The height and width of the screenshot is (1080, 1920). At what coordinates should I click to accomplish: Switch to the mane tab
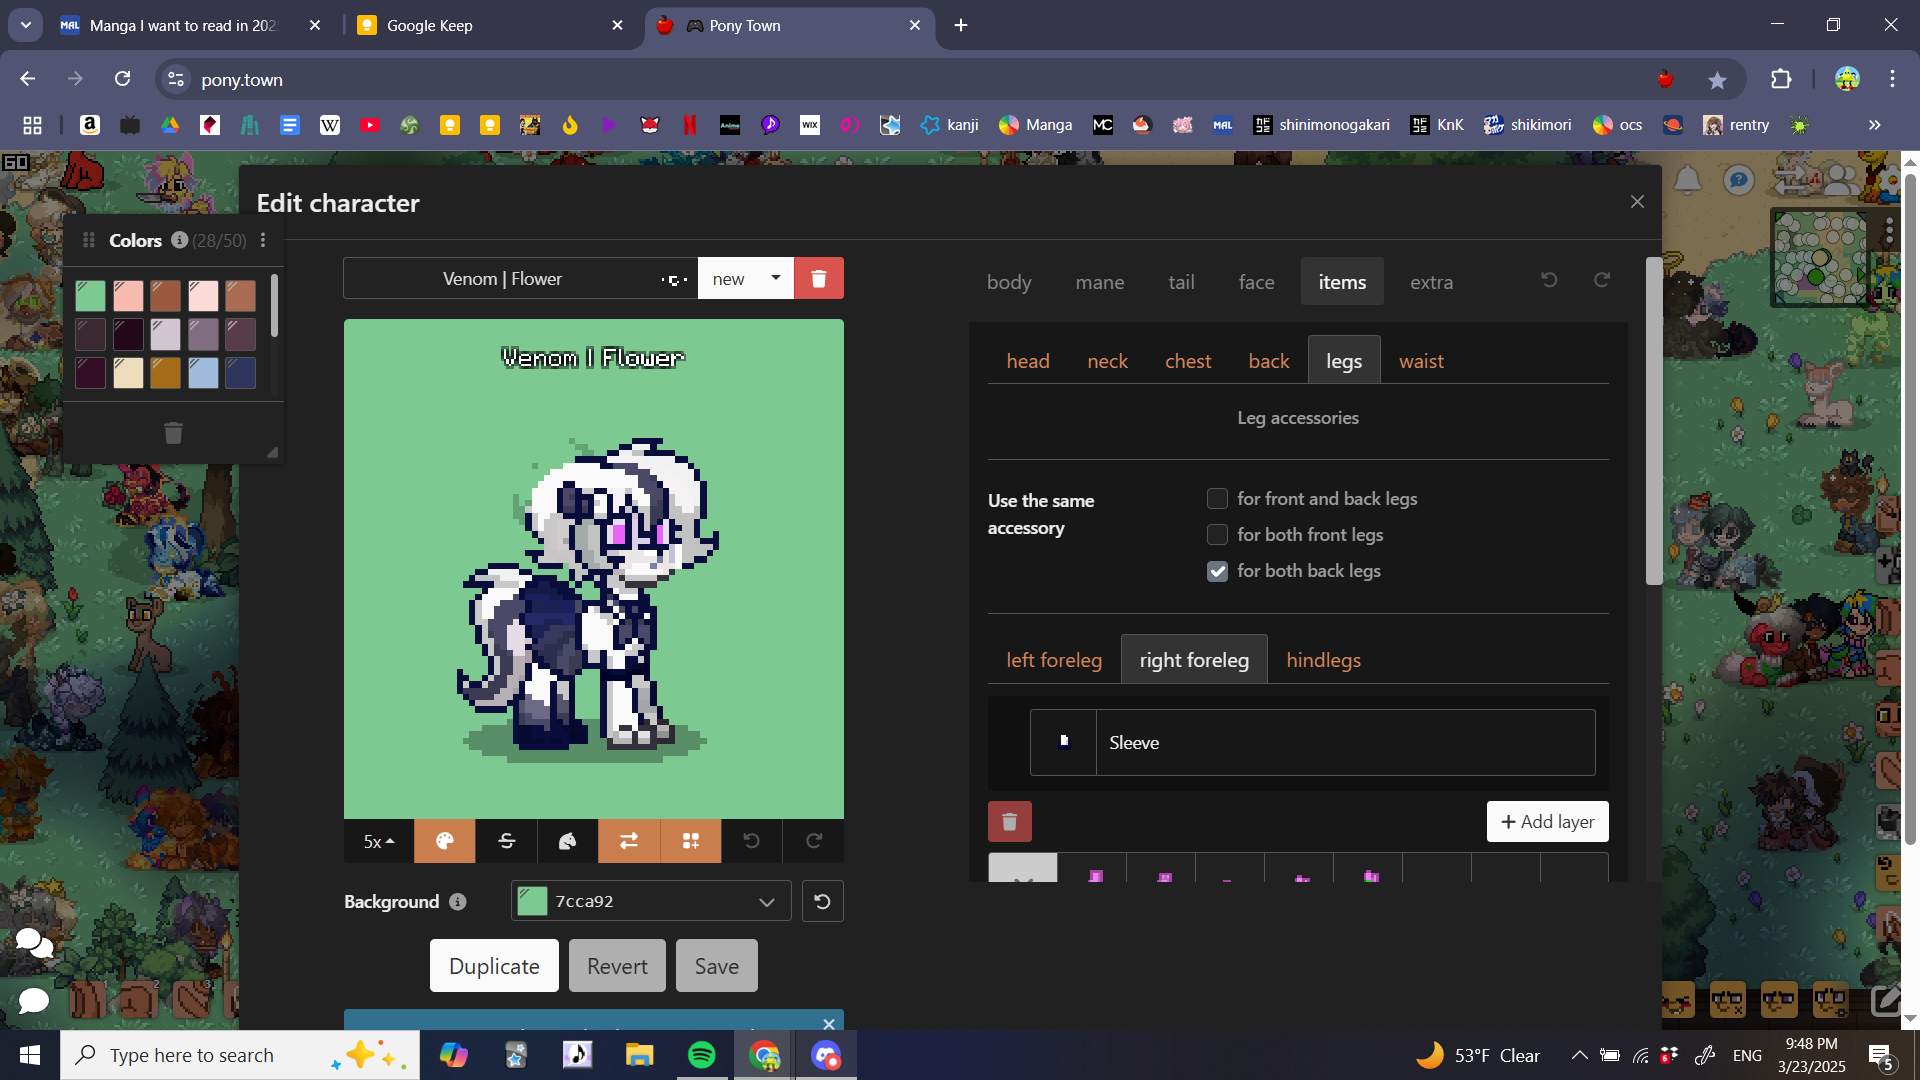click(x=1099, y=282)
